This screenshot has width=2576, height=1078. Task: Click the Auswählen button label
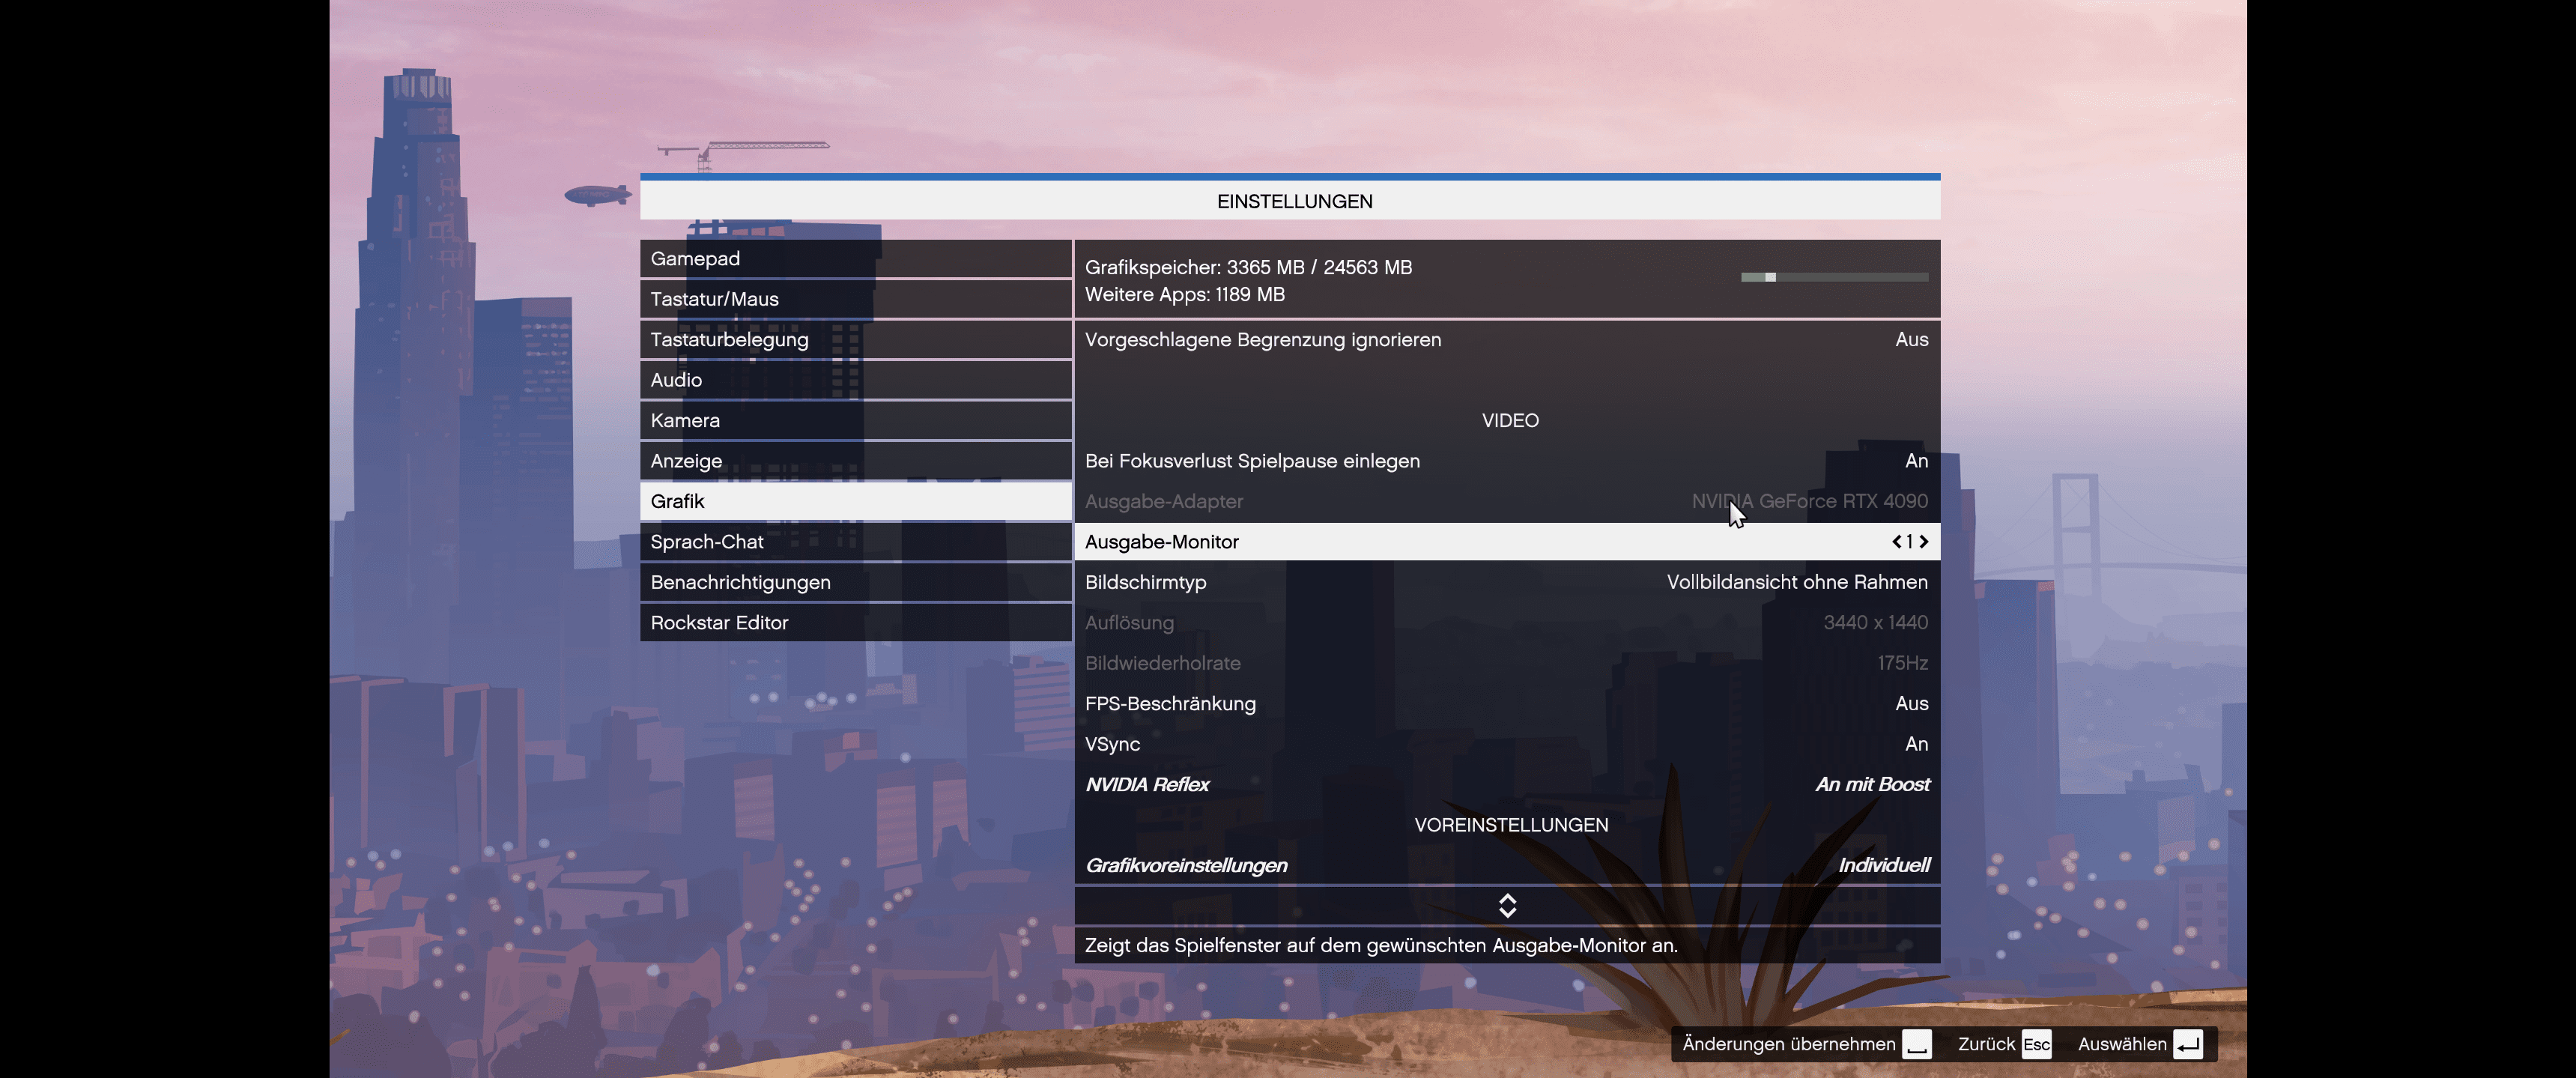(x=2122, y=1044)
